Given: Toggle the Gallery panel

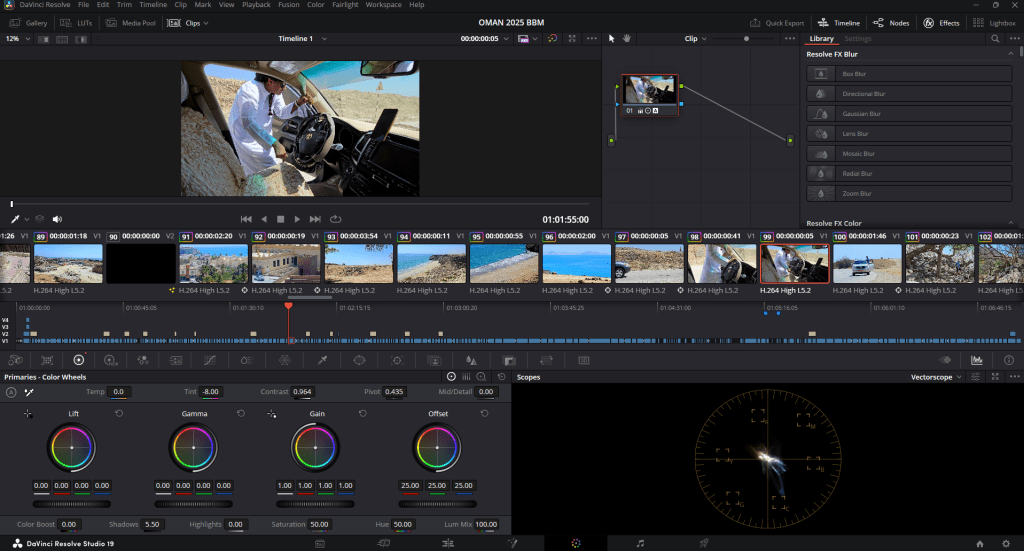Looking at the screenshot, I should click(28, 23).
